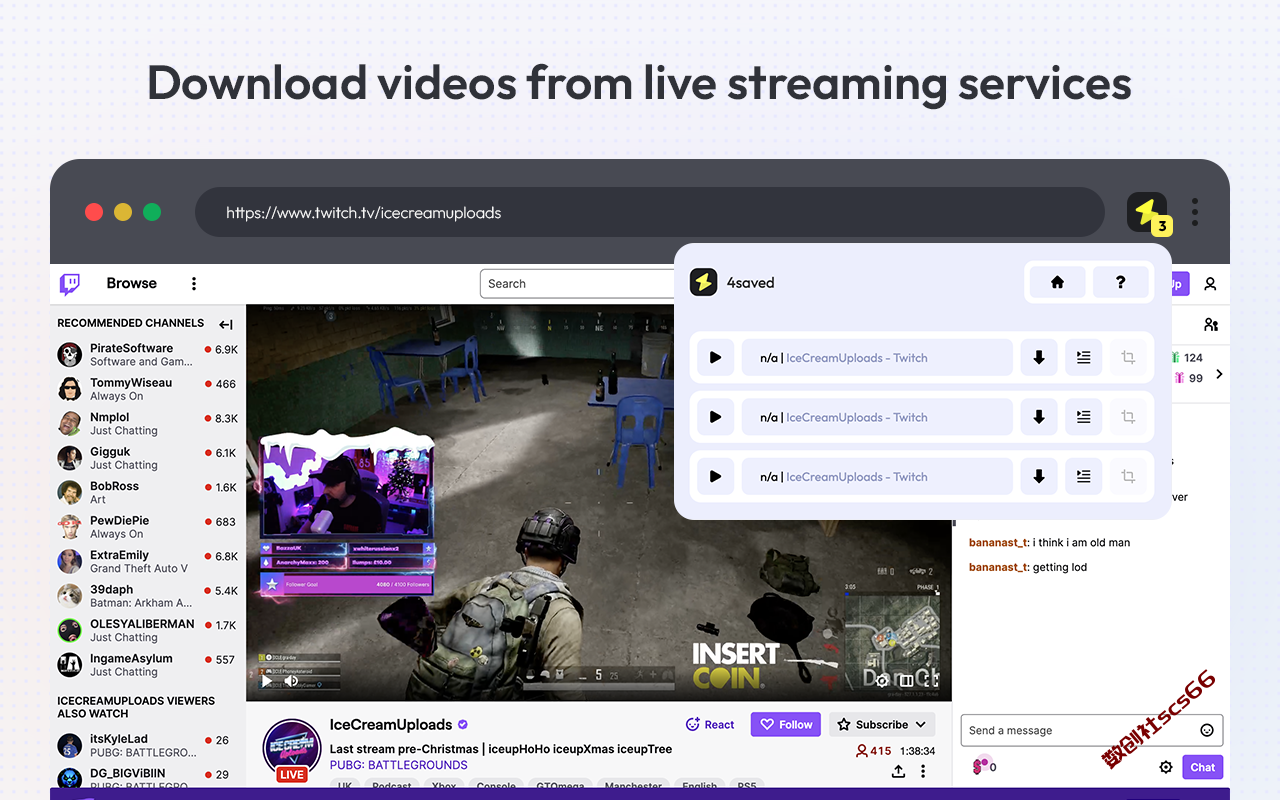
Task: Open PewDiePie recommended channel
Action: tap(148, 527)
